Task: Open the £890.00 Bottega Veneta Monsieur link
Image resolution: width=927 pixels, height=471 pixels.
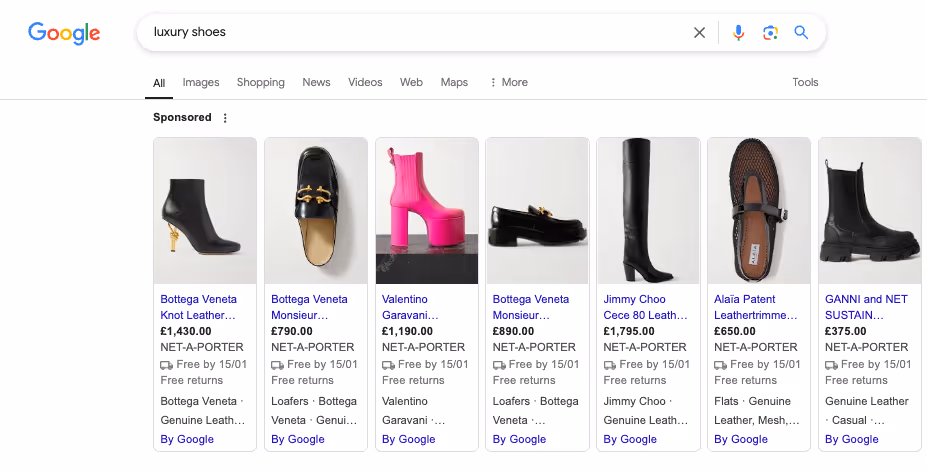Action: [x=531, y=307]
